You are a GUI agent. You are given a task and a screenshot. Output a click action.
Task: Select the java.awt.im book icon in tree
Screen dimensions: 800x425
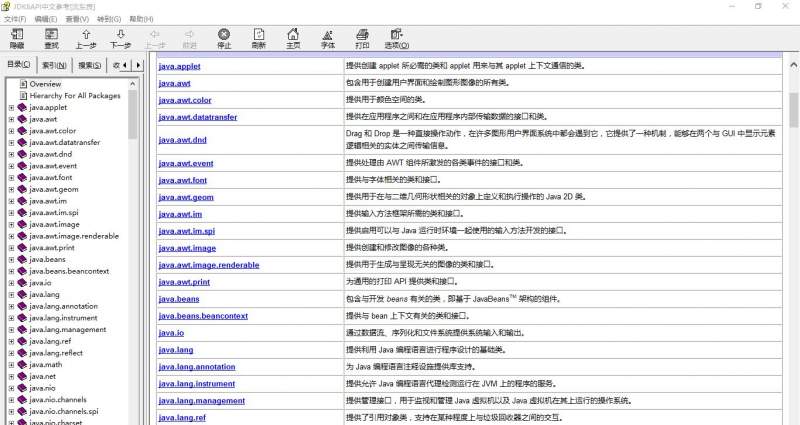pyautogui.click(x=22, y=201)
